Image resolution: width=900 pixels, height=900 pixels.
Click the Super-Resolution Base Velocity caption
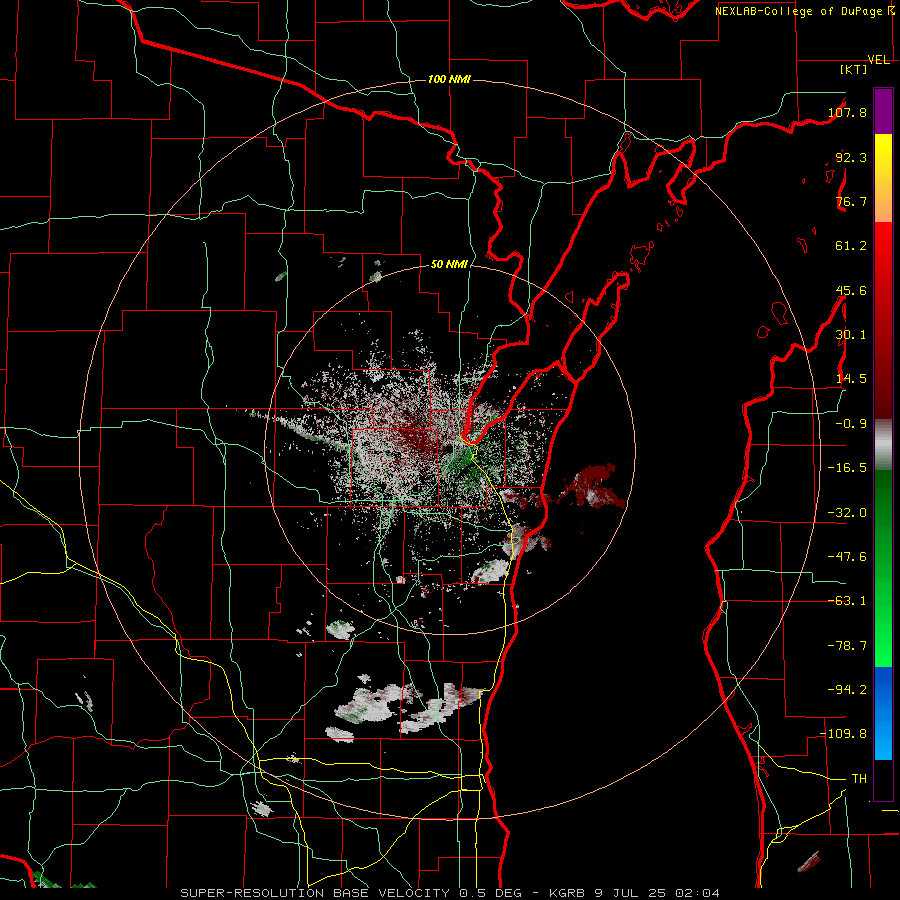(450, 893)
